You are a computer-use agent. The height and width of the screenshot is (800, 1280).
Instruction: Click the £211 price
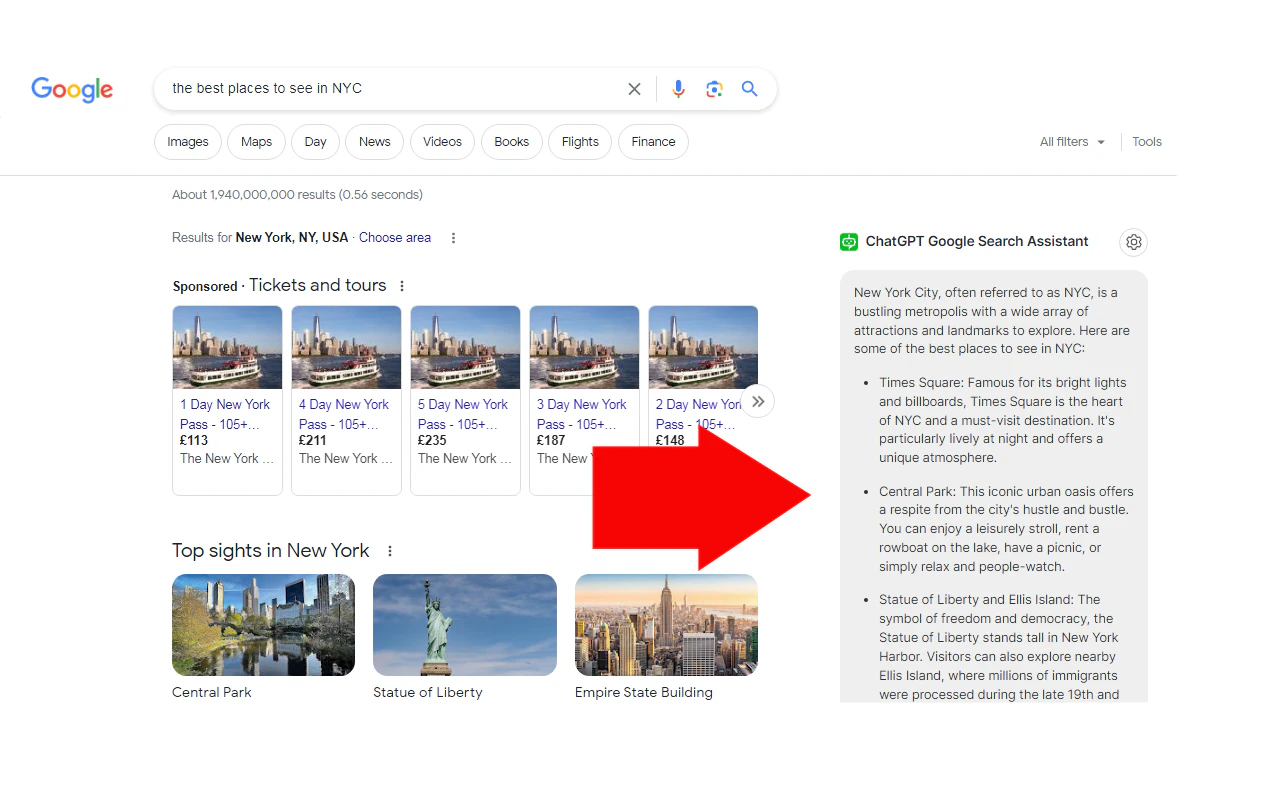[313, 440]
